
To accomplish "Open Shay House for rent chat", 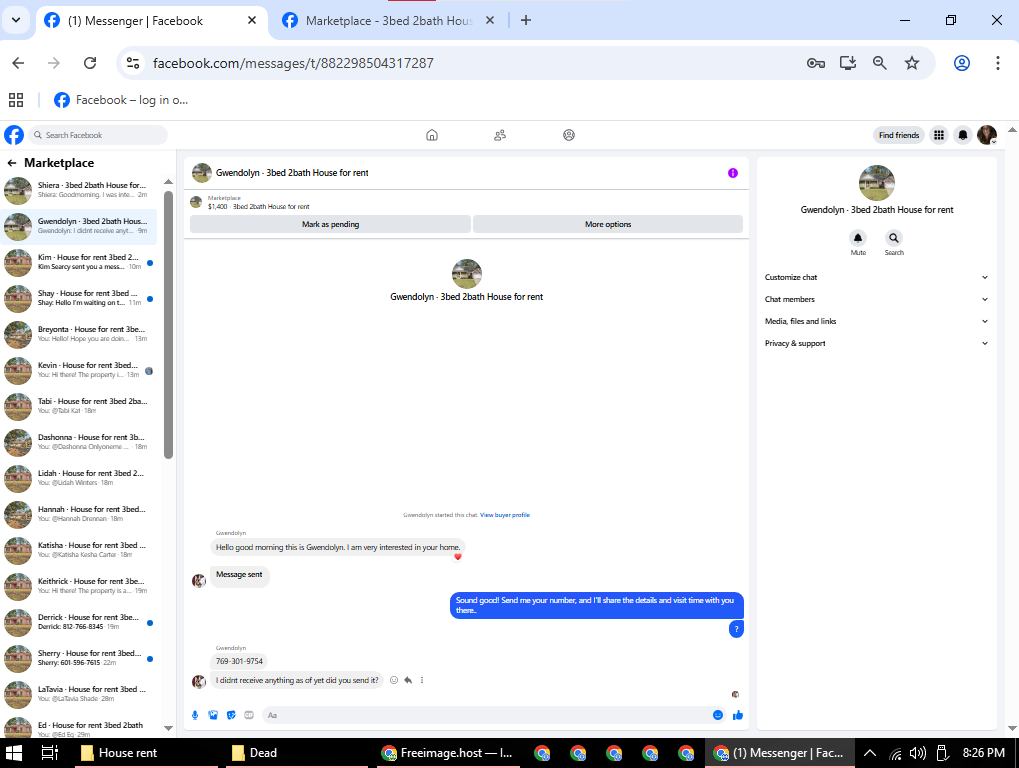I will [x=79, y=298].
